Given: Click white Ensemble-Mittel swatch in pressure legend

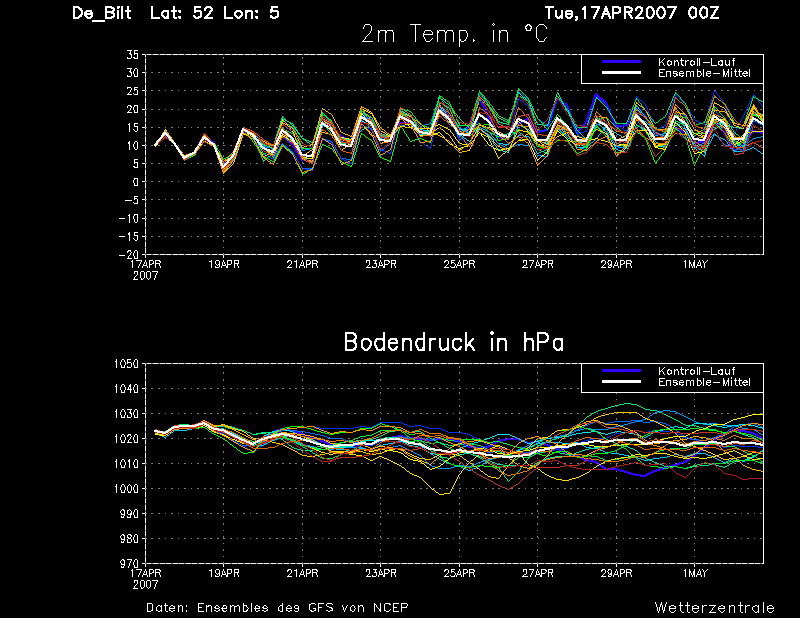Looking at the screenshot, I should 620,383.
